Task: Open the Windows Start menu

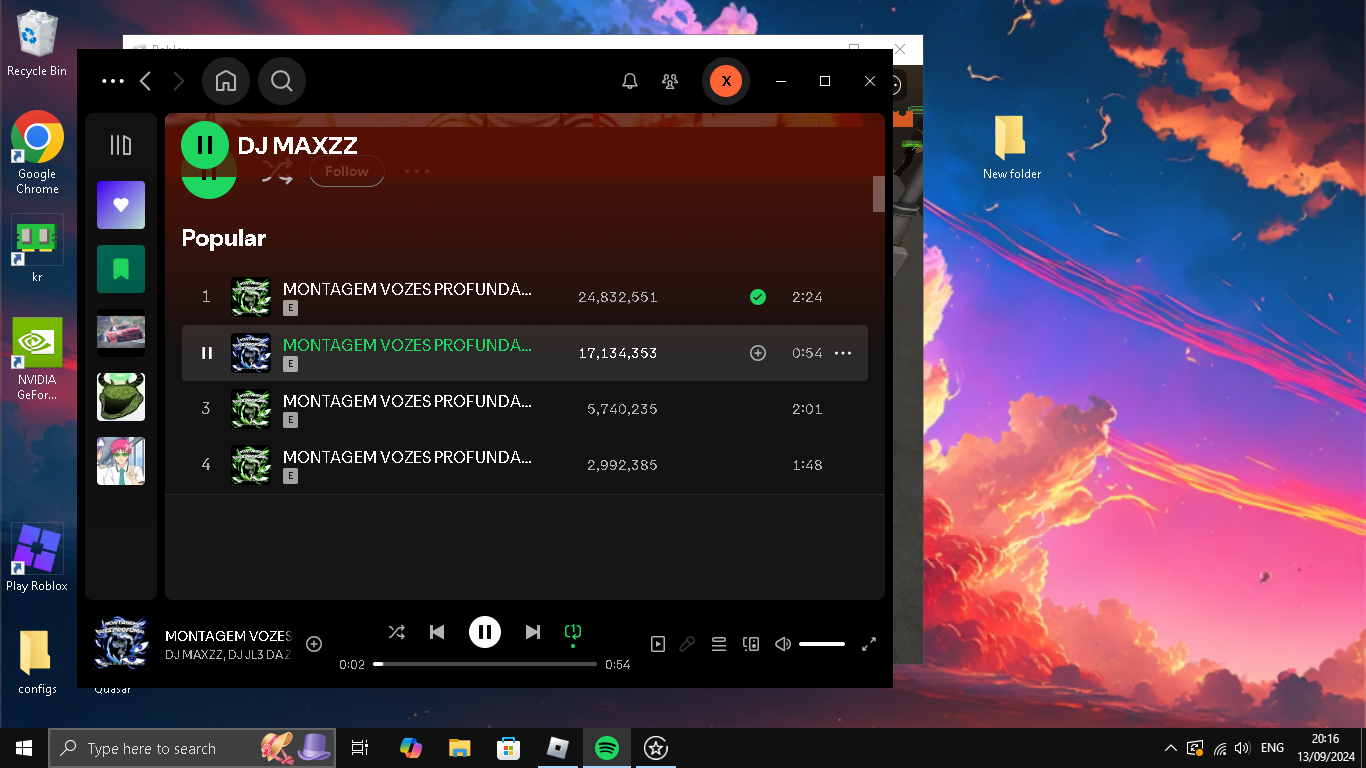Action: [24, 748]
